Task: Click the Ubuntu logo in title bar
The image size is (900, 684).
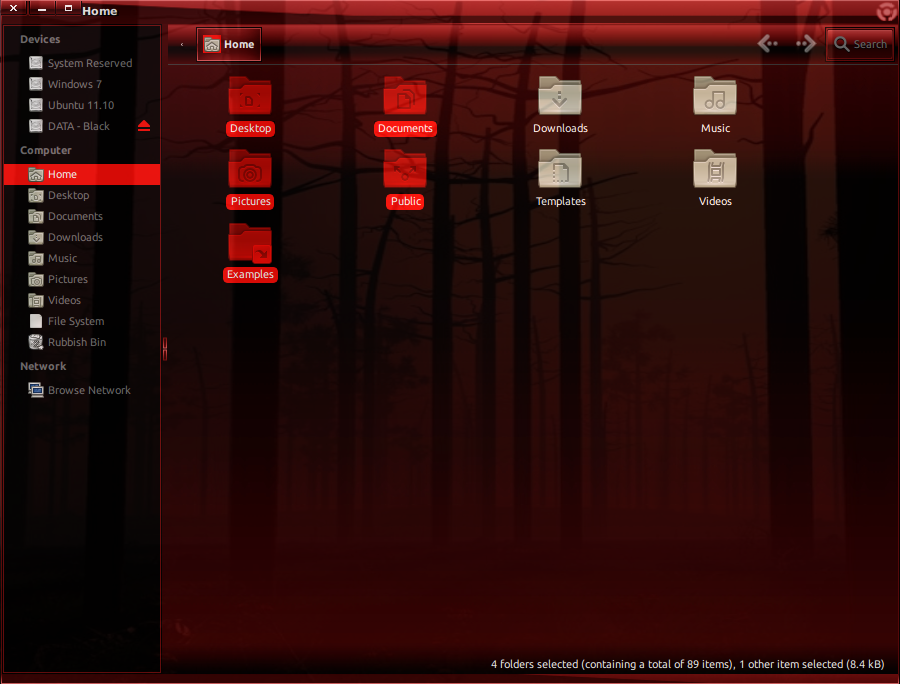Action: 887,11
